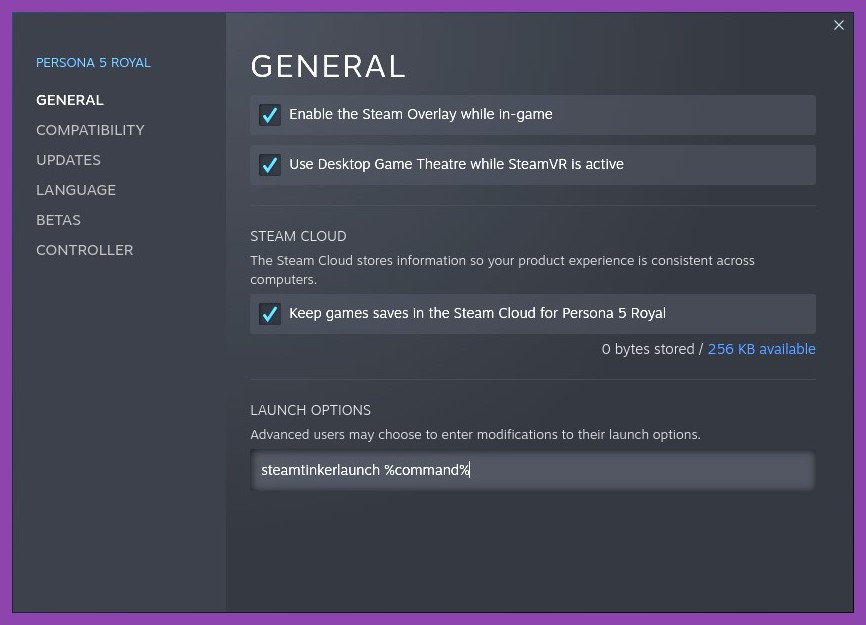Screen dimensions: 866x625
Task: Open the Updates section
Action: [68, 160]
